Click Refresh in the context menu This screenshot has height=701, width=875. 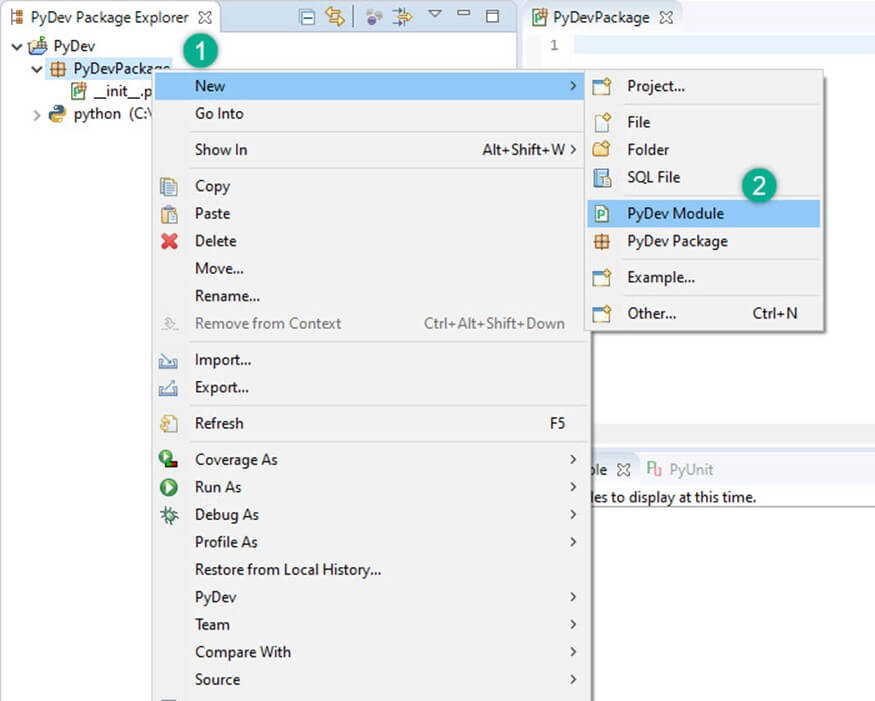tap(219, 423)
